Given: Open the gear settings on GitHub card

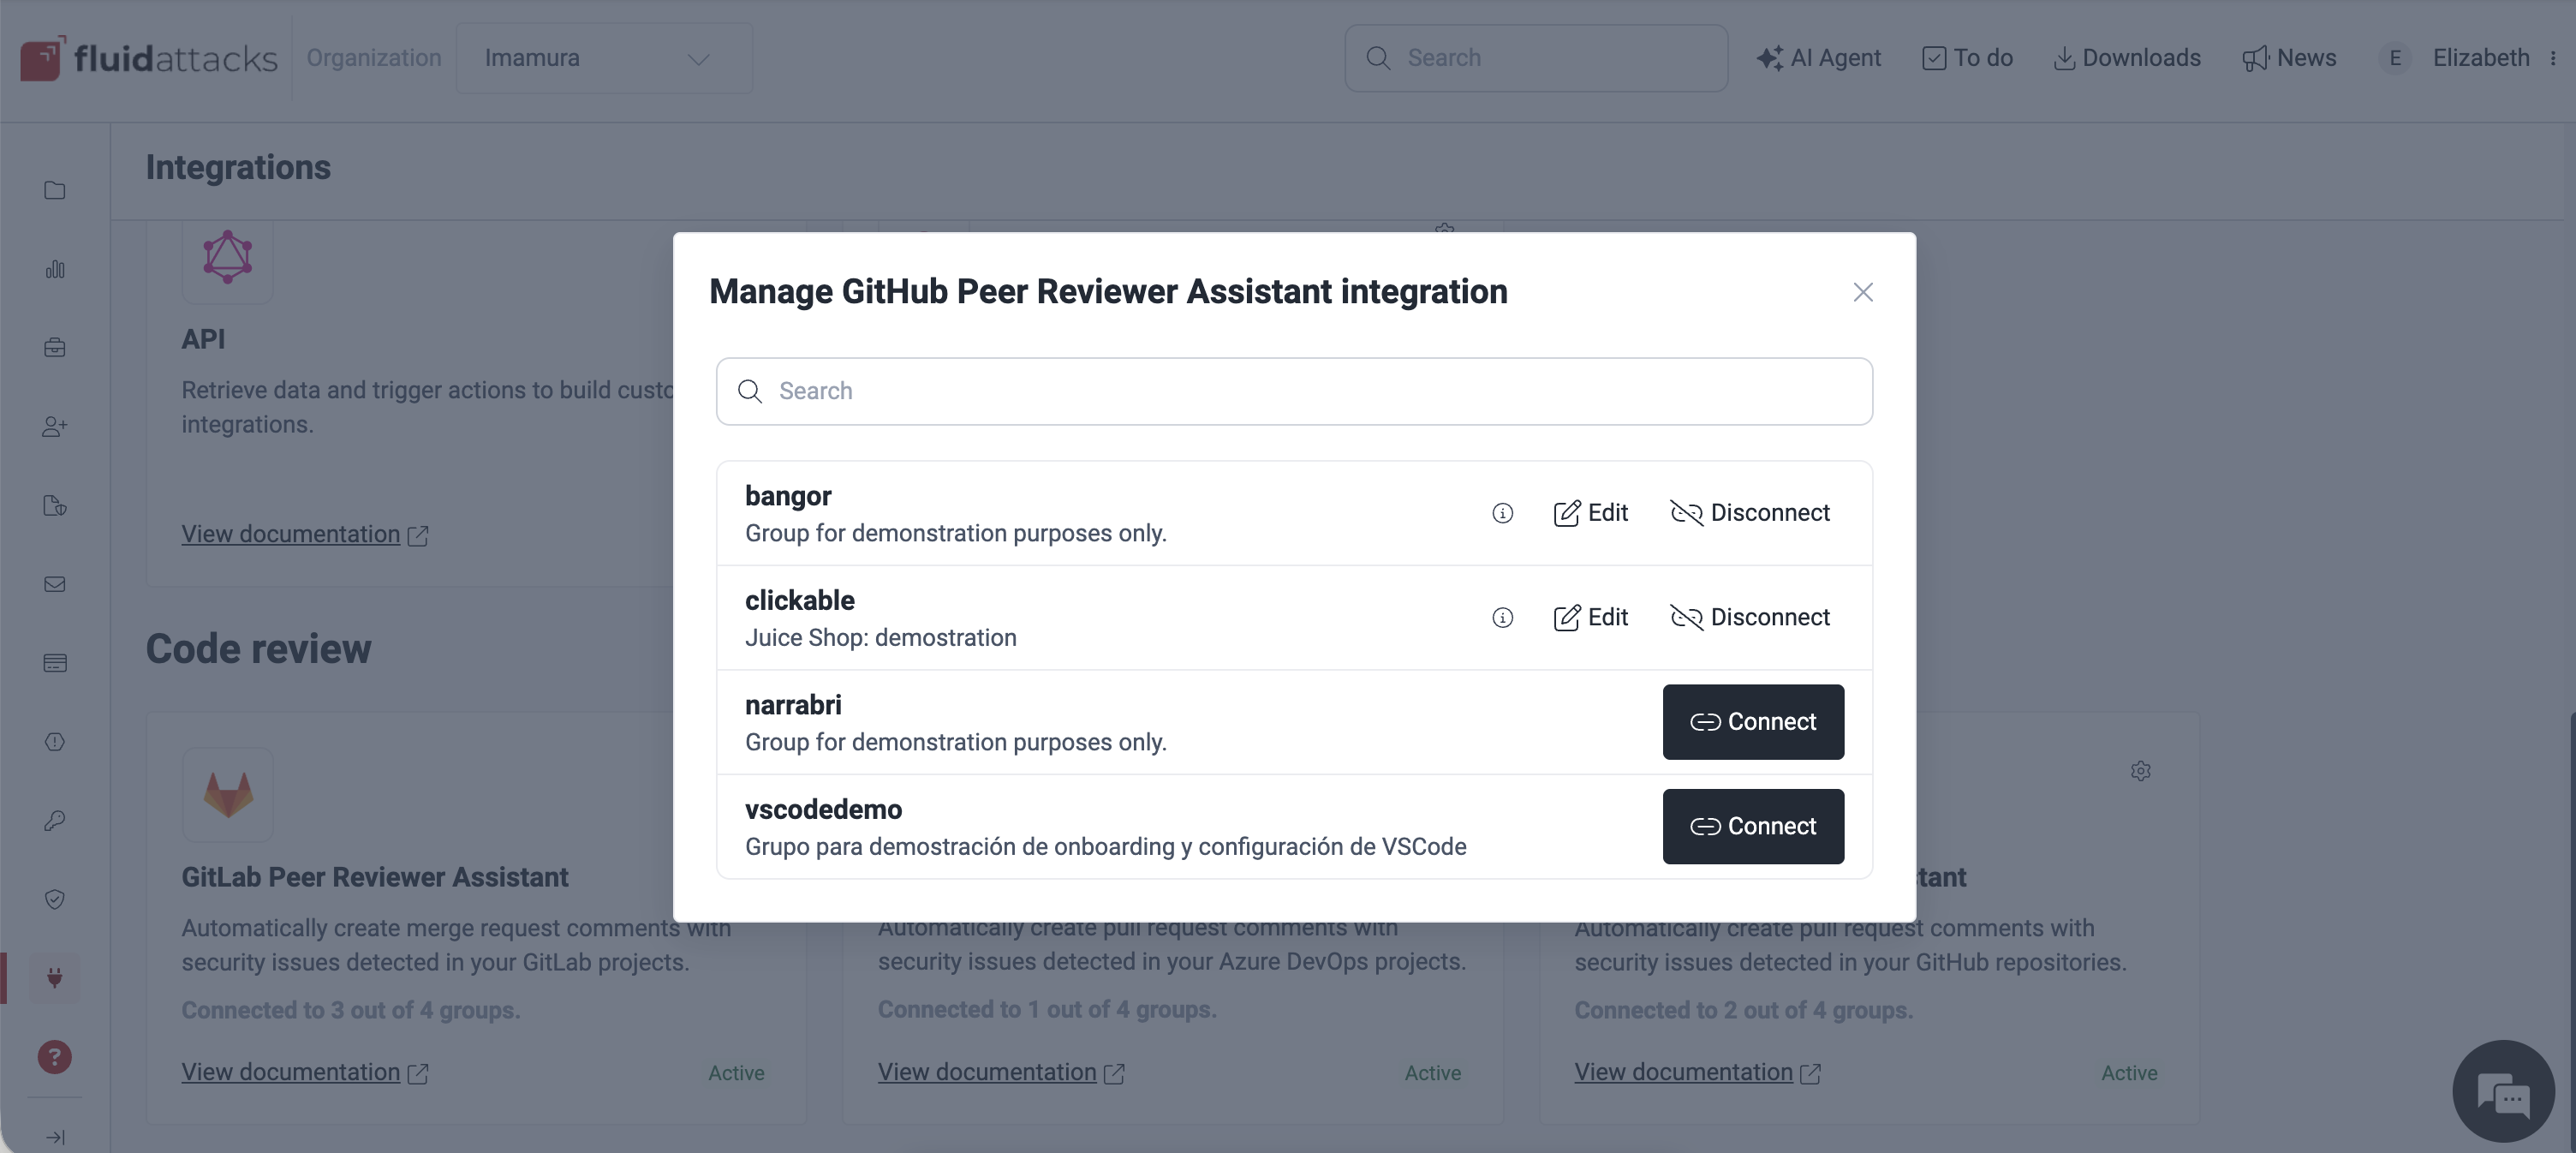Looking at the screenshot, I should click(2140, 771).
